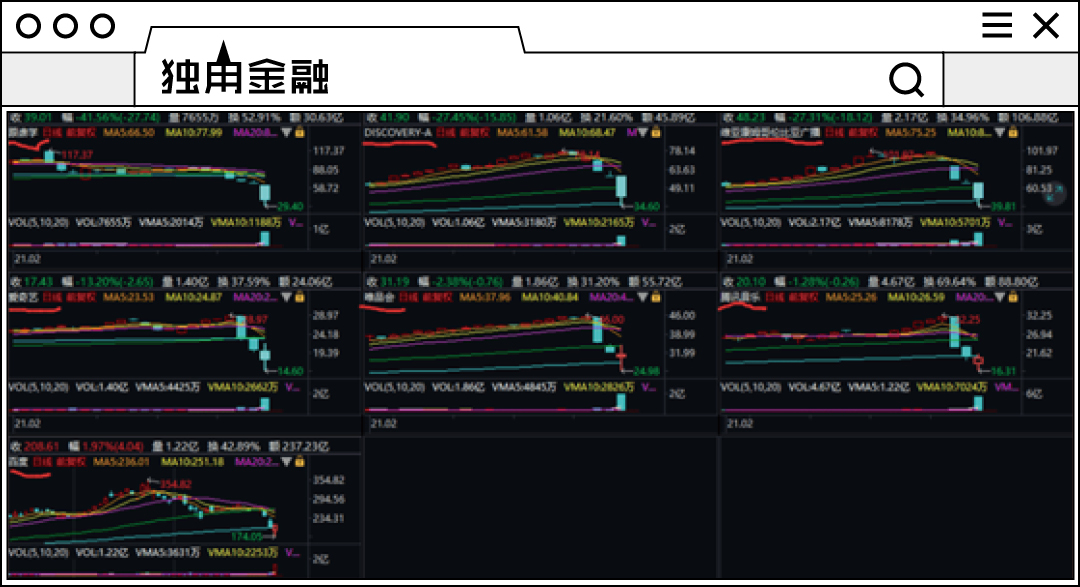The image size is (1080, 587).
Task: Click the -41.56%(-27.74) change value
Action: tap(119, 118)
